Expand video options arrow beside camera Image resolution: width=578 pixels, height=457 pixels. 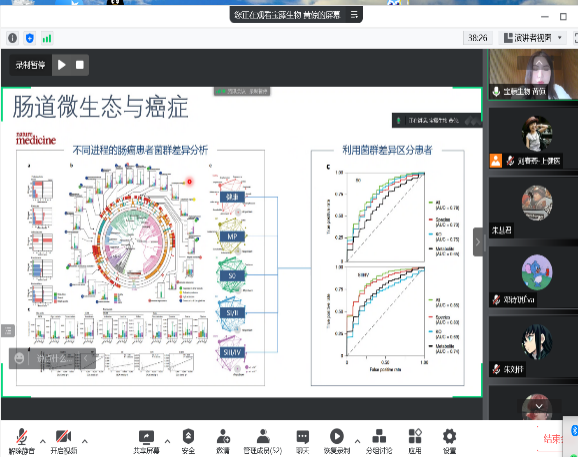tap(85, 441)
